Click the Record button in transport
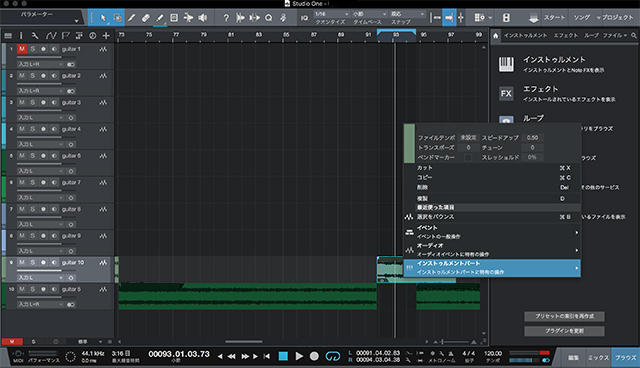This screenshot has height=368, width=640. (314, 356)
